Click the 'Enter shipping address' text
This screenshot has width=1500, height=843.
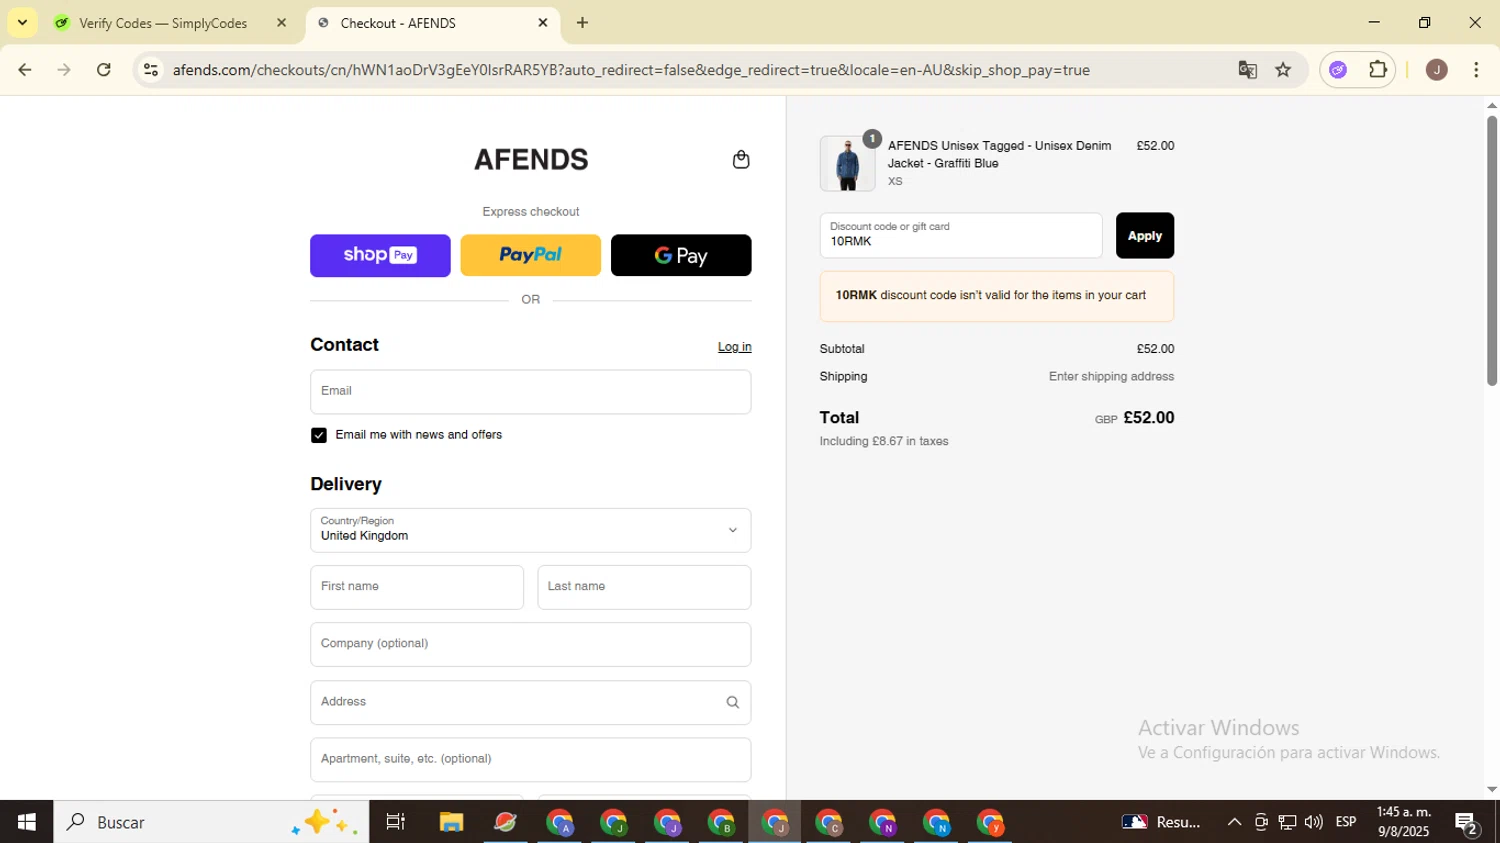pyautogui.click(x=1111, y=377)
